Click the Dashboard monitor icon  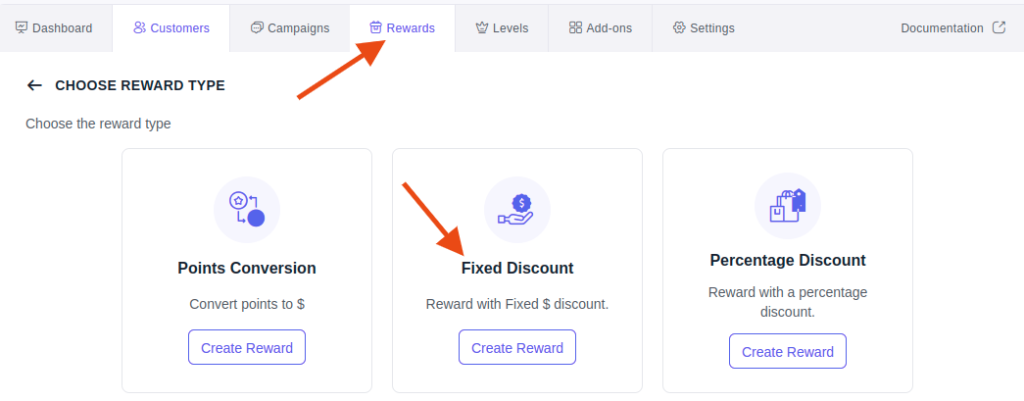(x=22, y=27)
